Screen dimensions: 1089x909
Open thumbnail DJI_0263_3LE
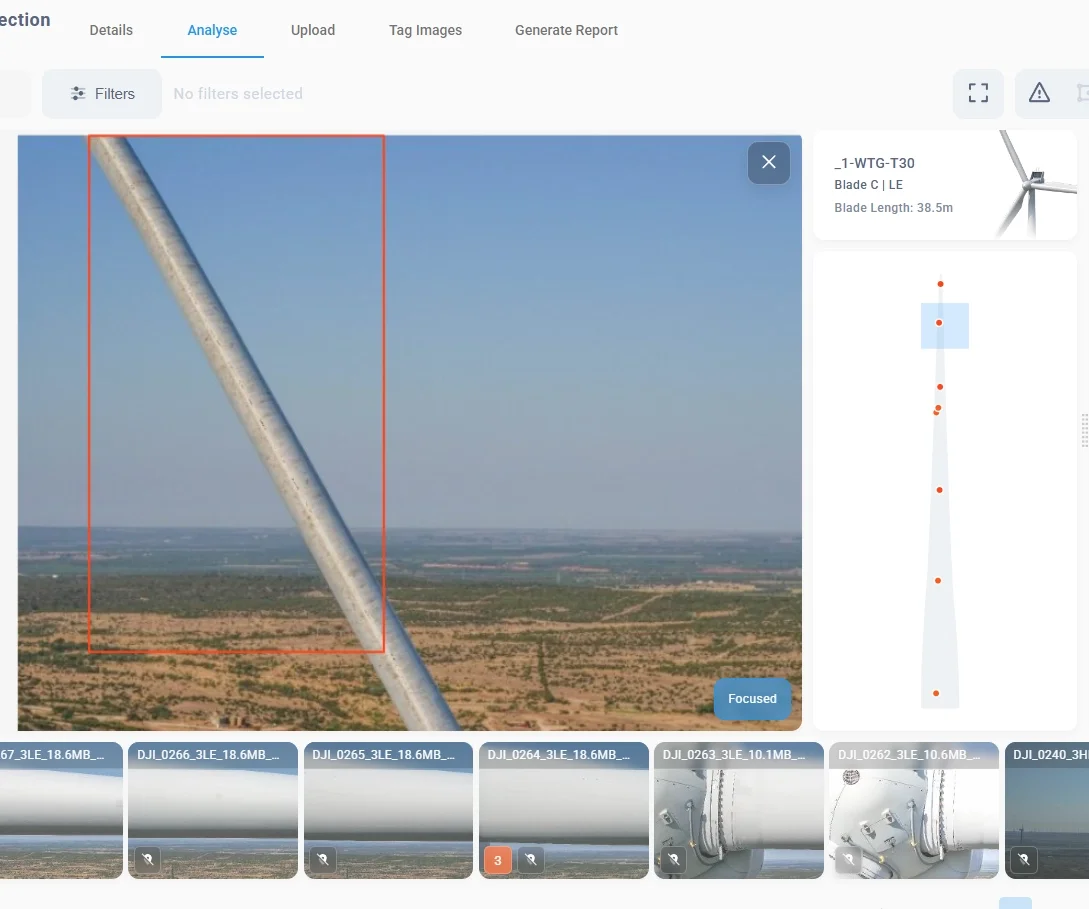739,810
